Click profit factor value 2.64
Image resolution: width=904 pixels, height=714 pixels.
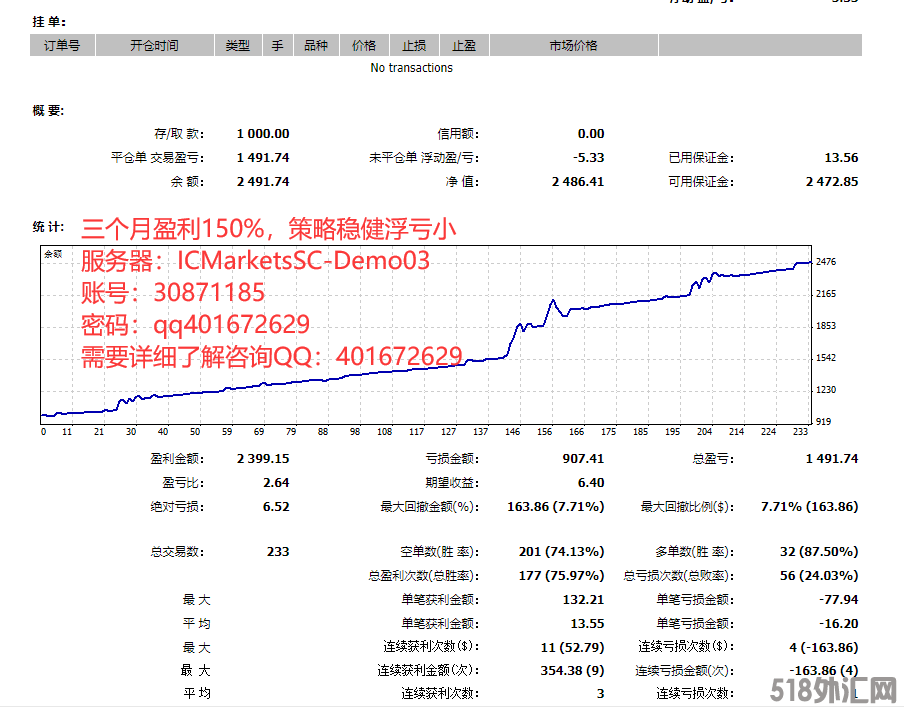[x=276, y=483]
